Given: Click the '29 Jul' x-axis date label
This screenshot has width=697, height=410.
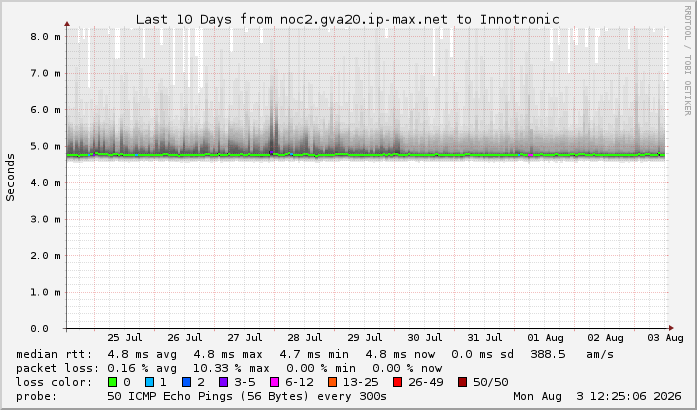Looking at the screenshot, I should (365, 338).
